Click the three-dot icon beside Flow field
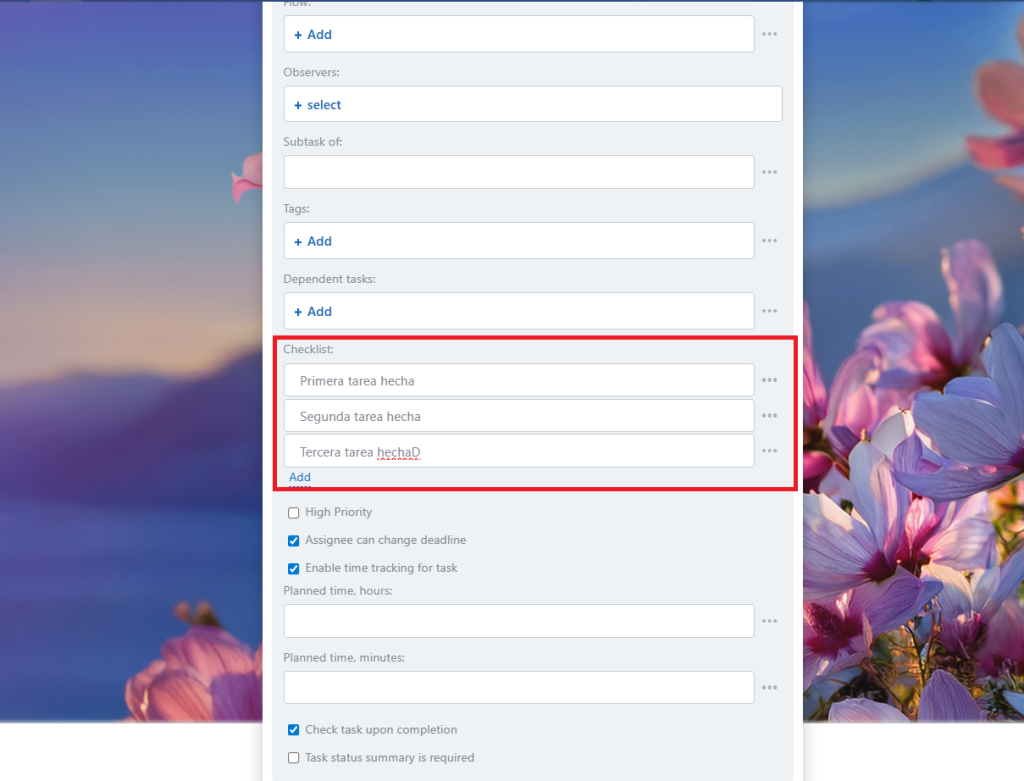The width and height of the screenshot is (1024, 781). pos(769,34)
